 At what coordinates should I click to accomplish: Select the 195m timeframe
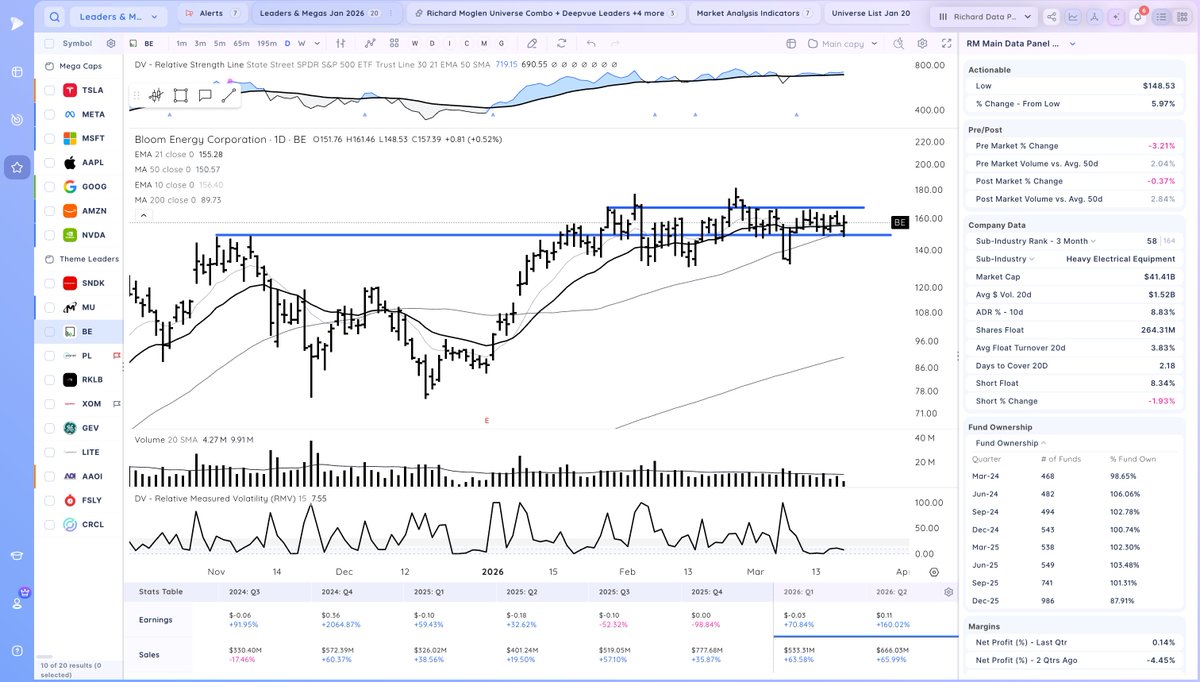click(x=267, y=44)
